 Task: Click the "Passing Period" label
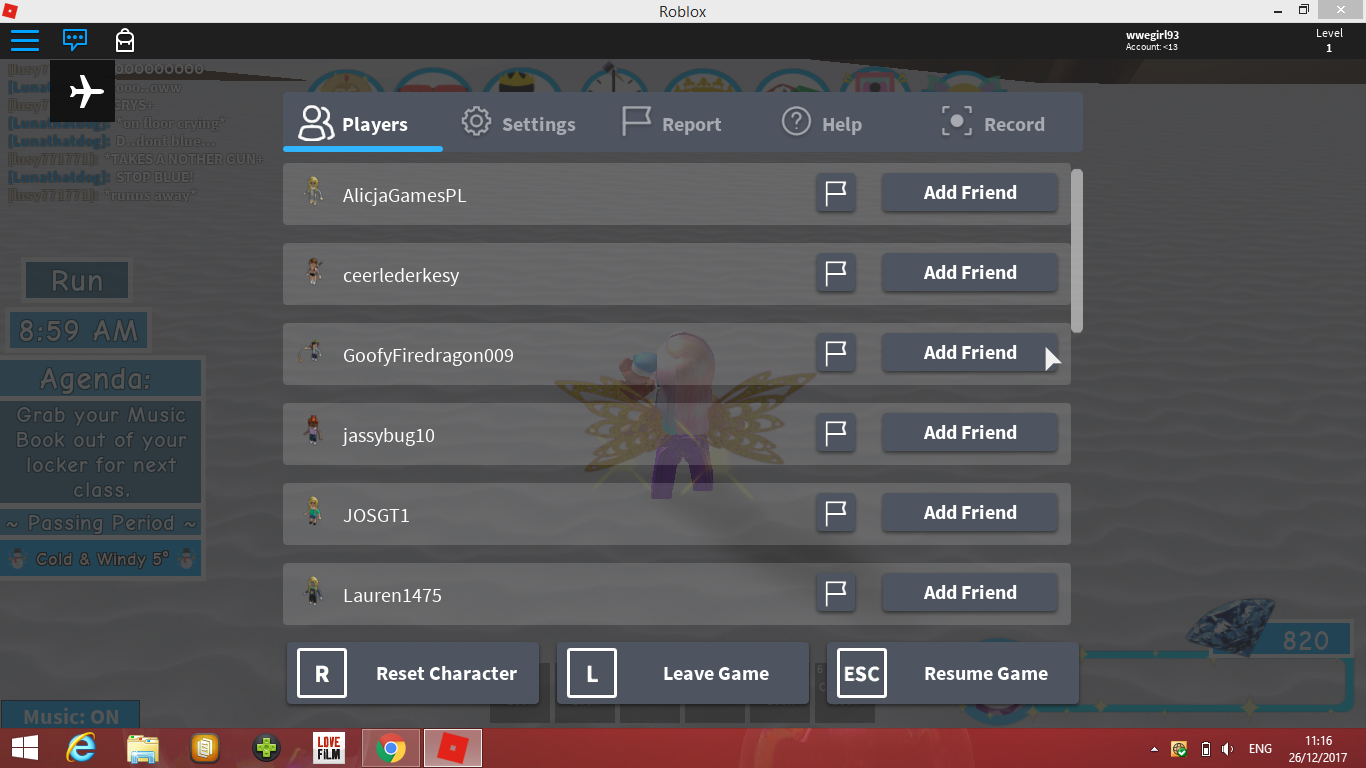pyautogui.click(x=102, y=523)
